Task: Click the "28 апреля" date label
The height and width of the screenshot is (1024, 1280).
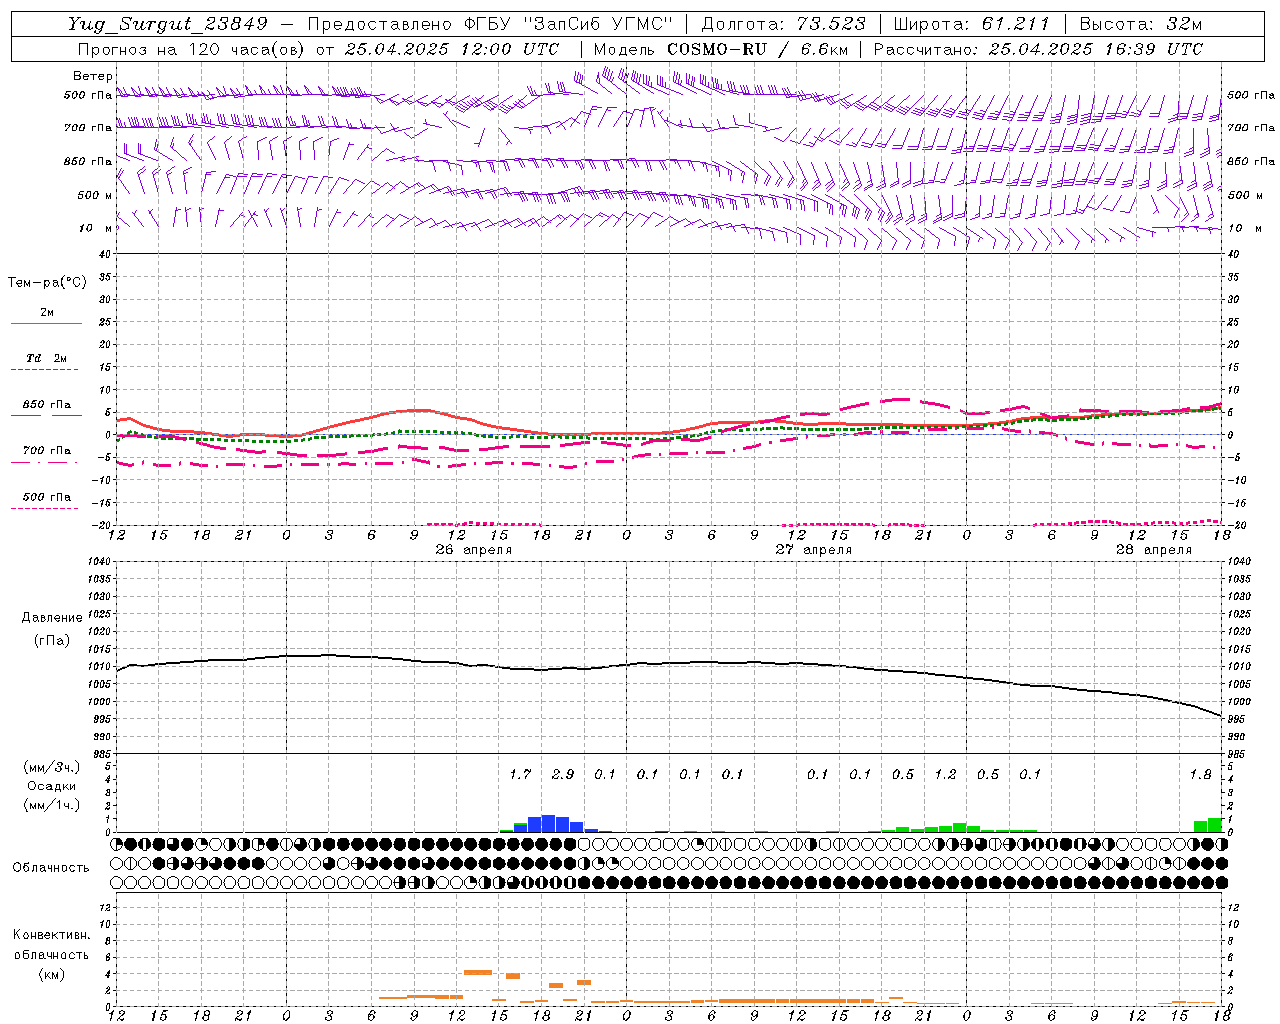Action: tap(1154, 550)
